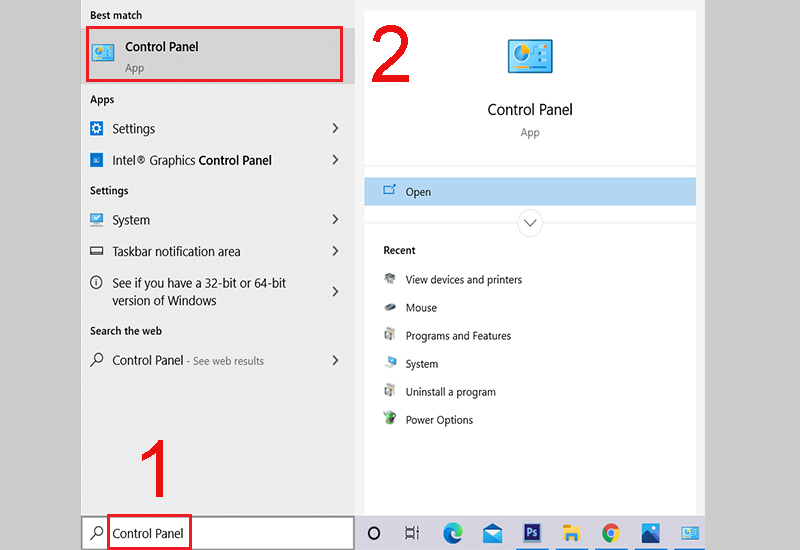Expand the Settings result arrow
Screen dimensions: 800x550
(x=335, y=128)
